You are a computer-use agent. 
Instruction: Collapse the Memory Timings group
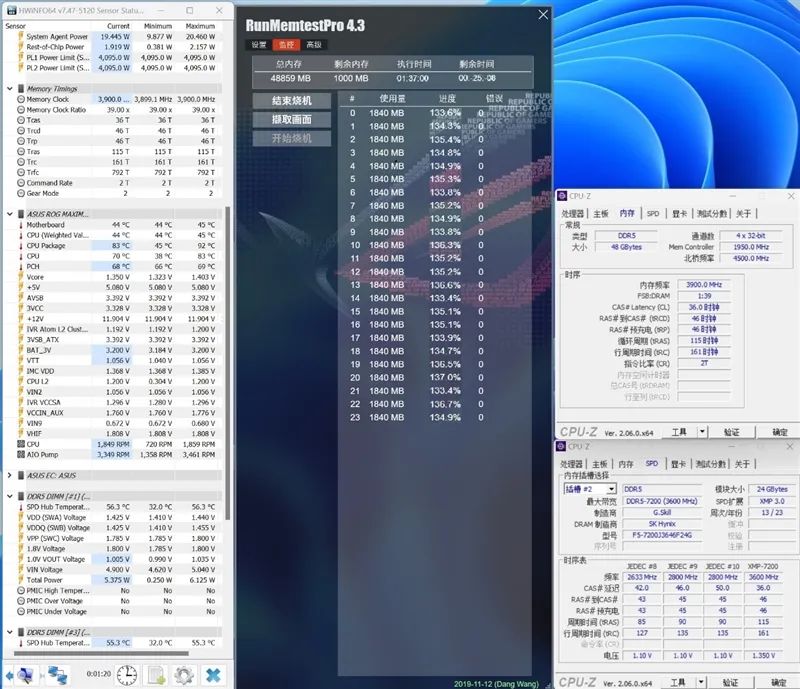[x=9, y=88]
